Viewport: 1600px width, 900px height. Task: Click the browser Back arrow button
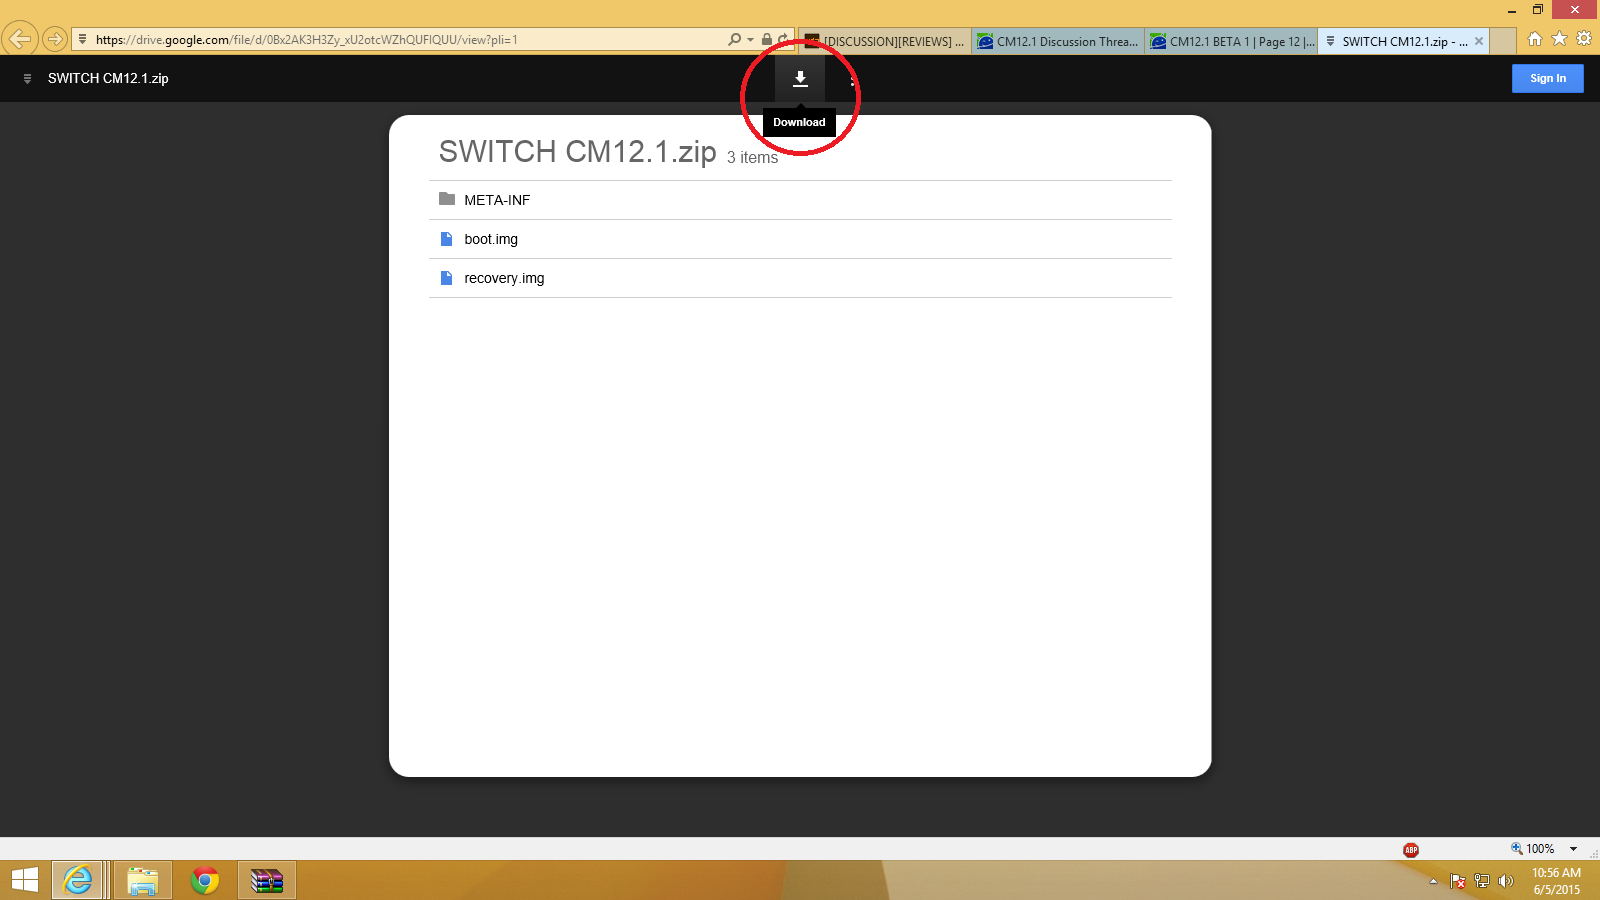click(19, 40)
